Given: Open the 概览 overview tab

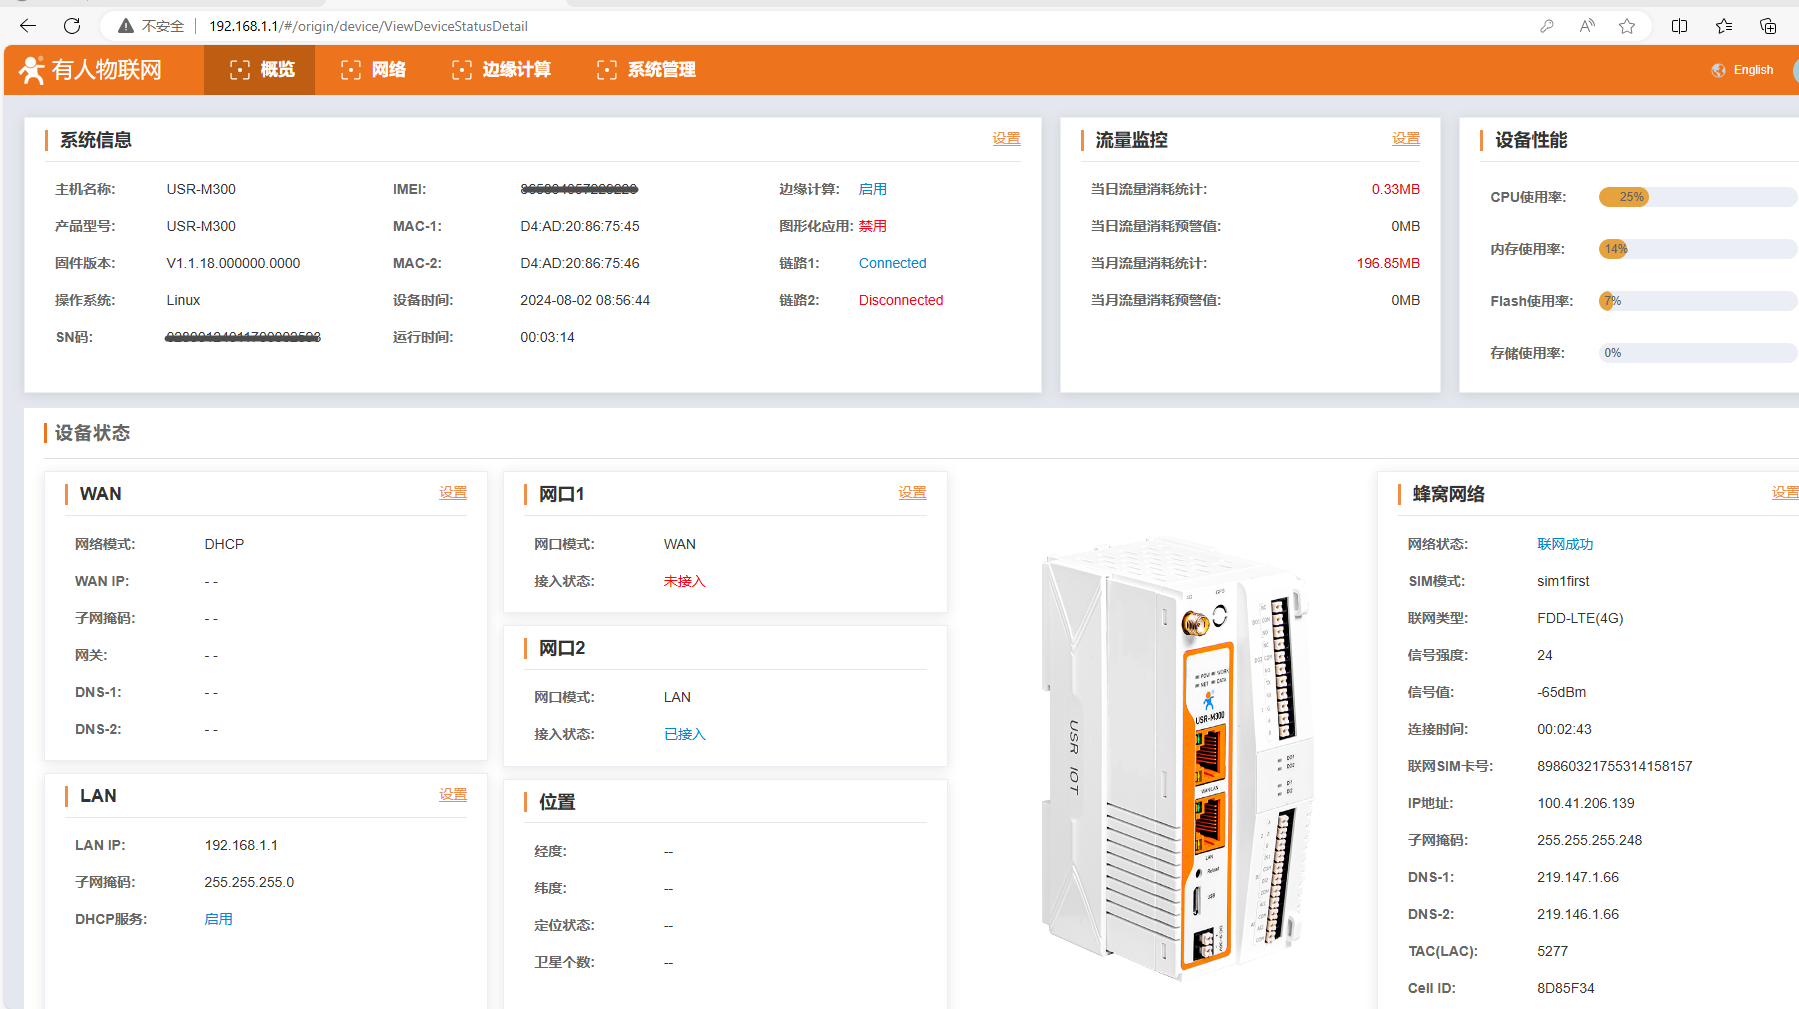Looking at the screenshot, I should coord(261,70).
